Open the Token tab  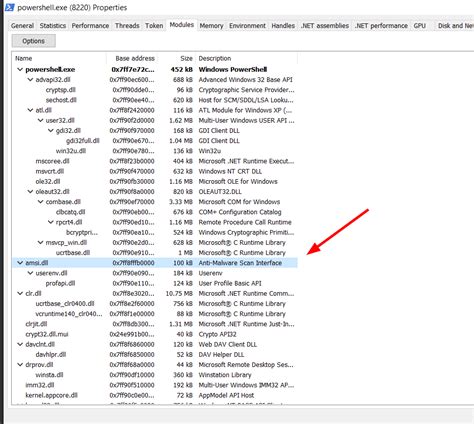tap(154, 26)
